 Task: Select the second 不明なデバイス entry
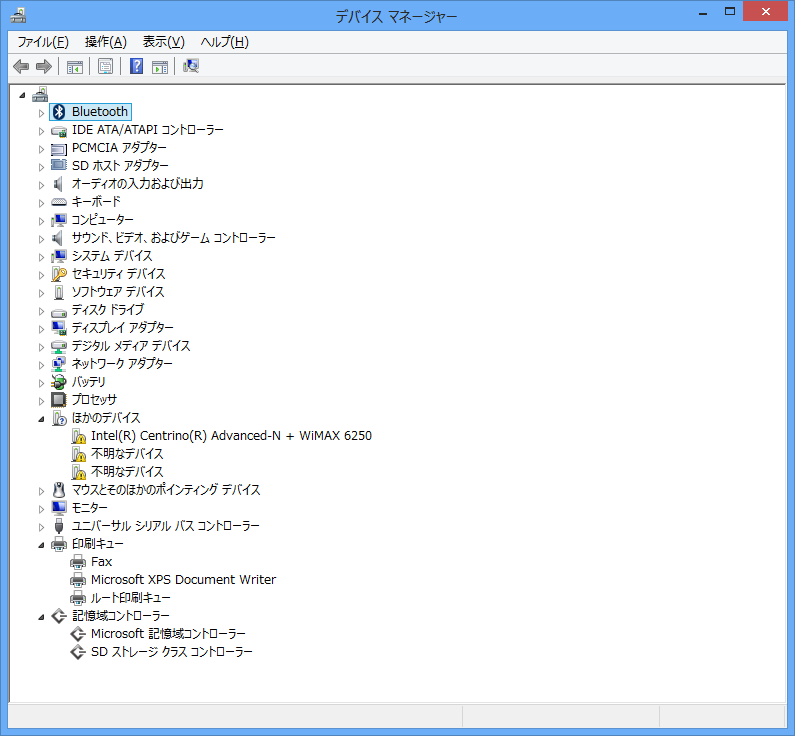(x=127, y=472)
